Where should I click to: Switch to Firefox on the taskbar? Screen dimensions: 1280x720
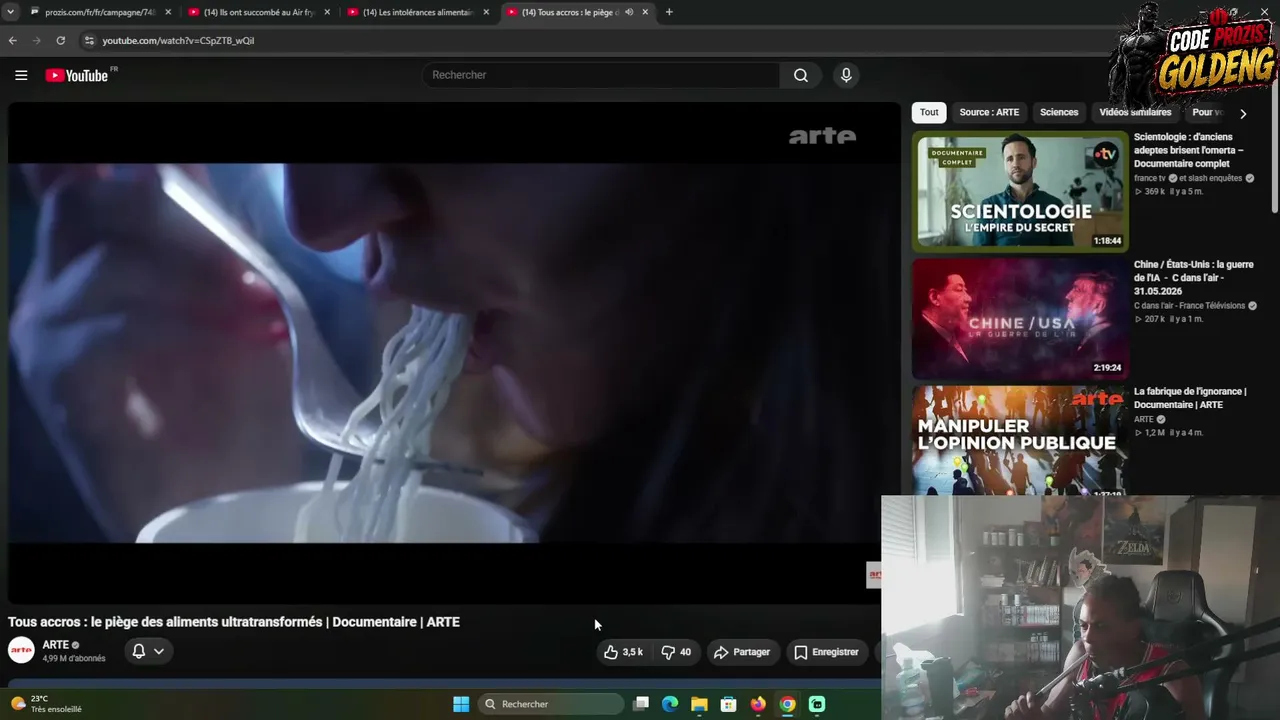pyautogui.click(x=758, y=704)
